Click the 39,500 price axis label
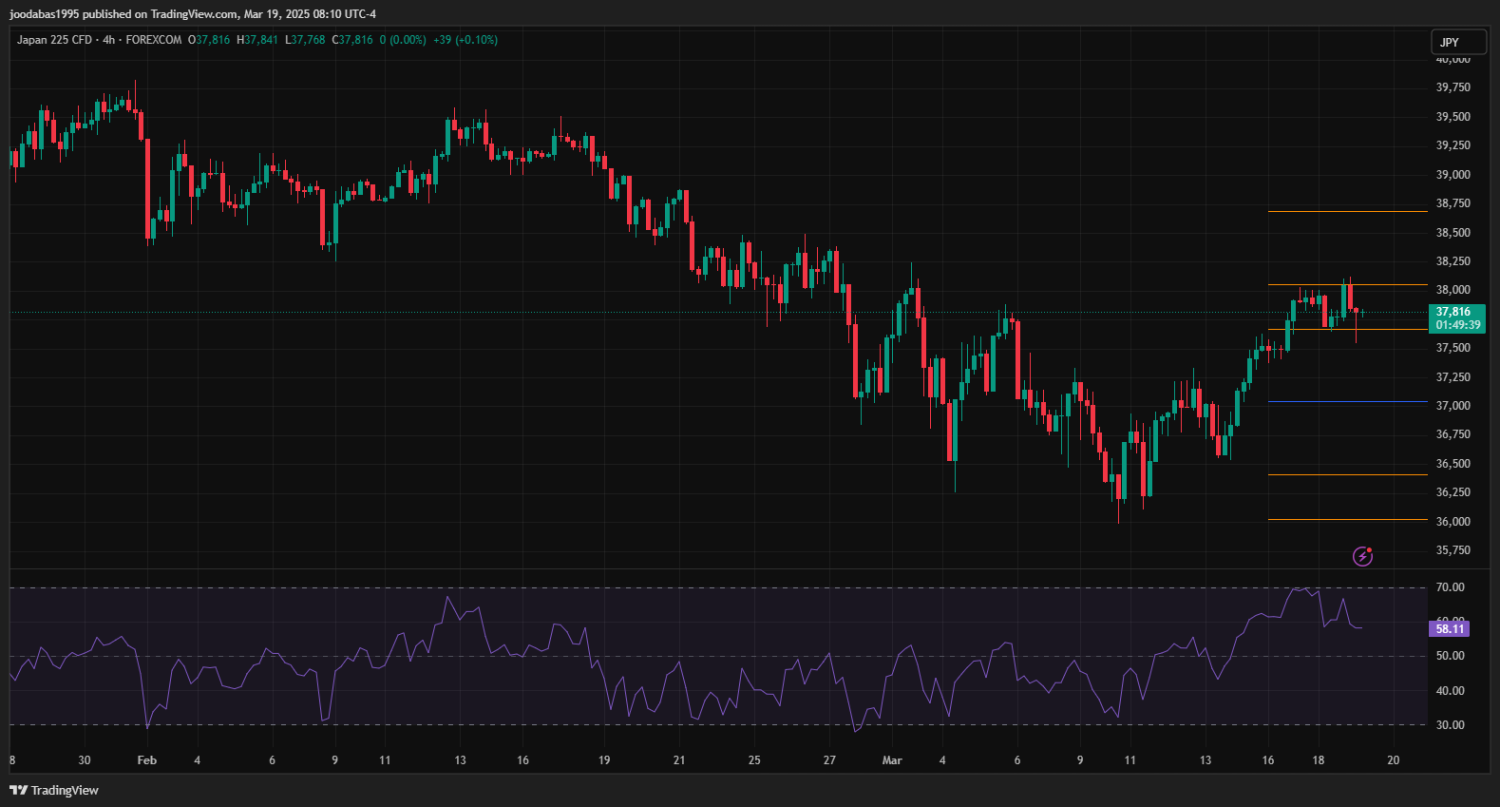 (1453, 117)
